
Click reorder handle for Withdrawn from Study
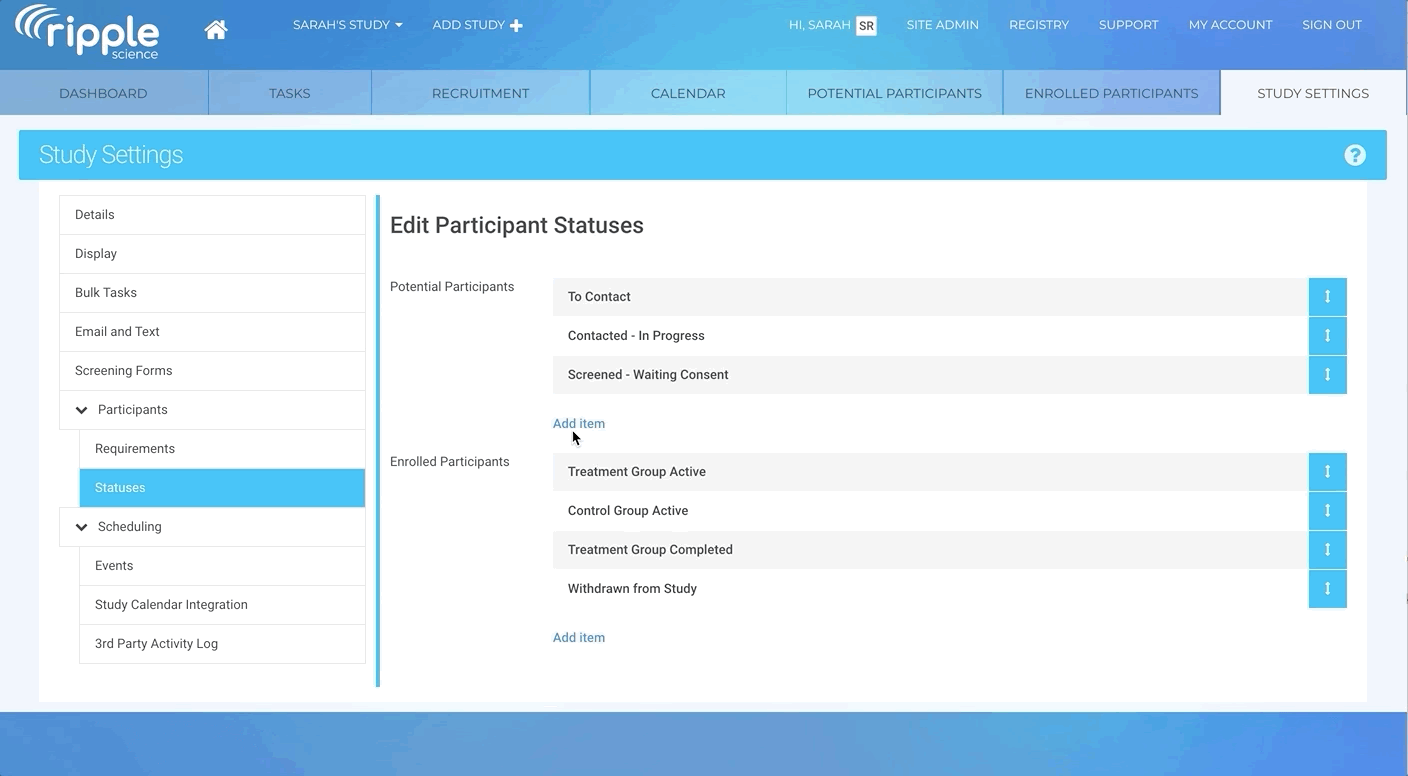click(x=1327, y=589)
